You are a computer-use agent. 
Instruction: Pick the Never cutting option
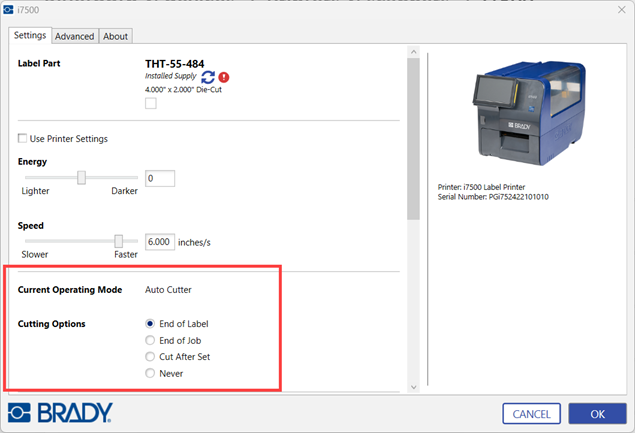(151, 373)
